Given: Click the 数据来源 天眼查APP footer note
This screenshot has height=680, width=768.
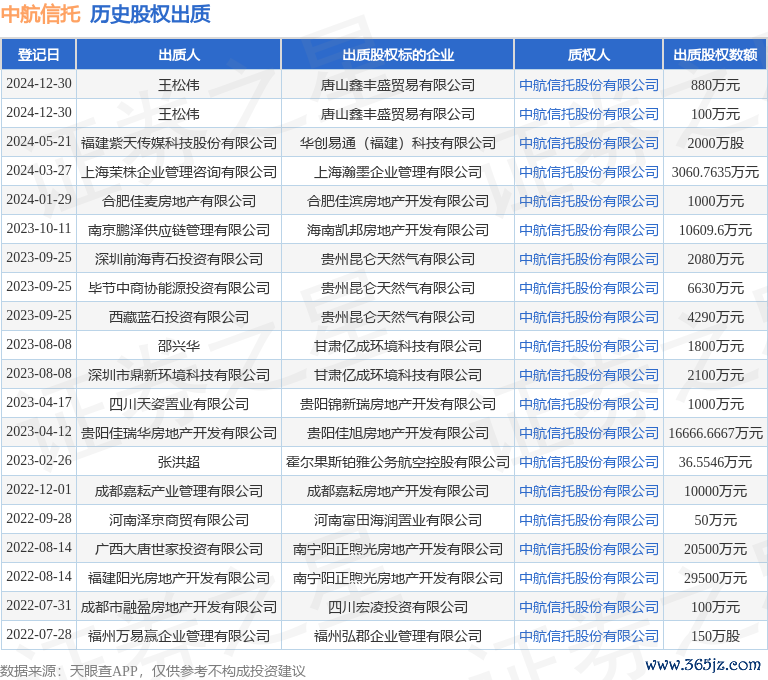Looking at the screenshot, I should point(153,671).
